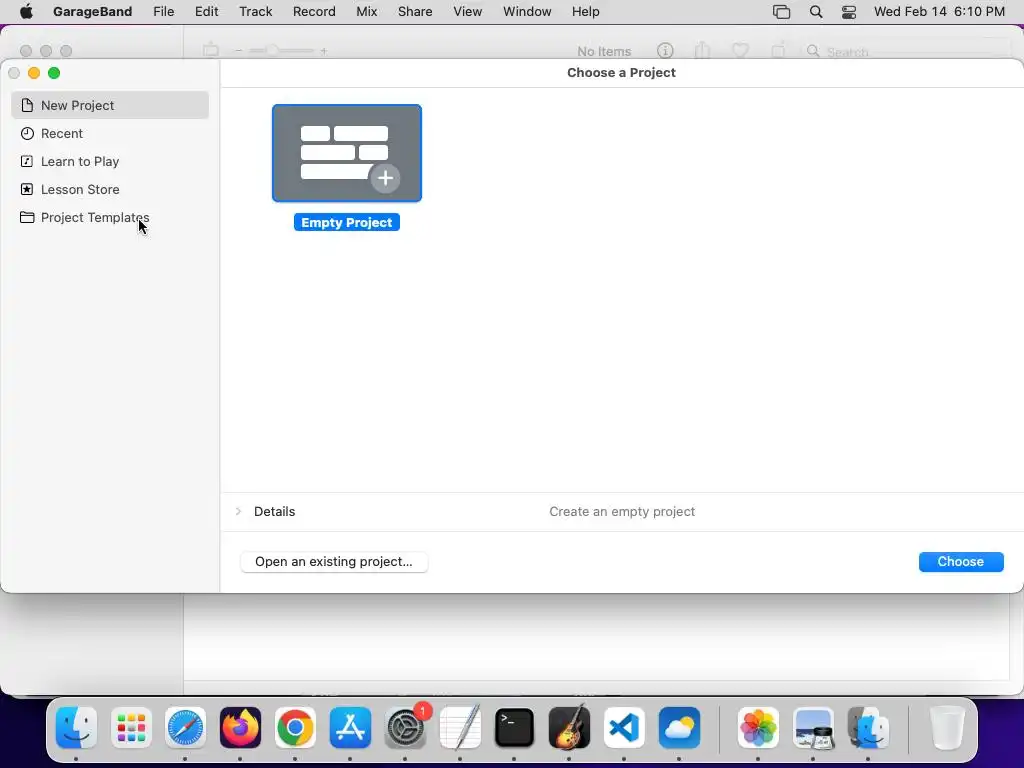Viewport: 1024px width, 768px height.
Task: Click the Project Templates folder icon
Action: (27, 217)
